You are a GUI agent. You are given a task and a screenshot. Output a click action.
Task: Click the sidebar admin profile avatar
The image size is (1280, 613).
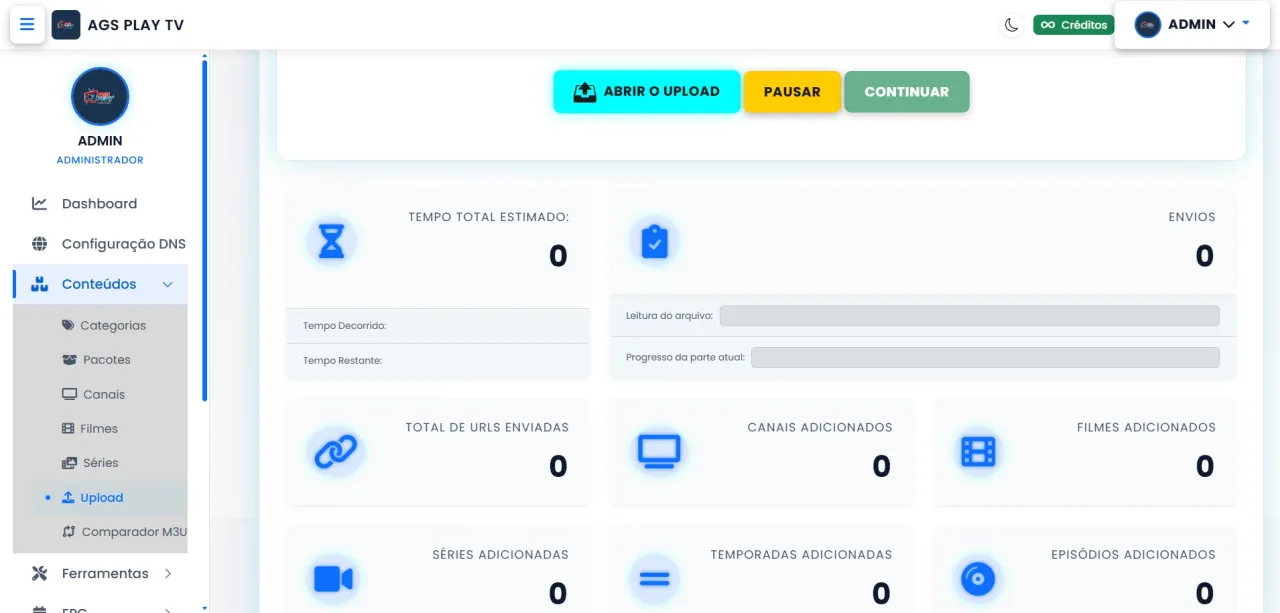click(100, 97)
